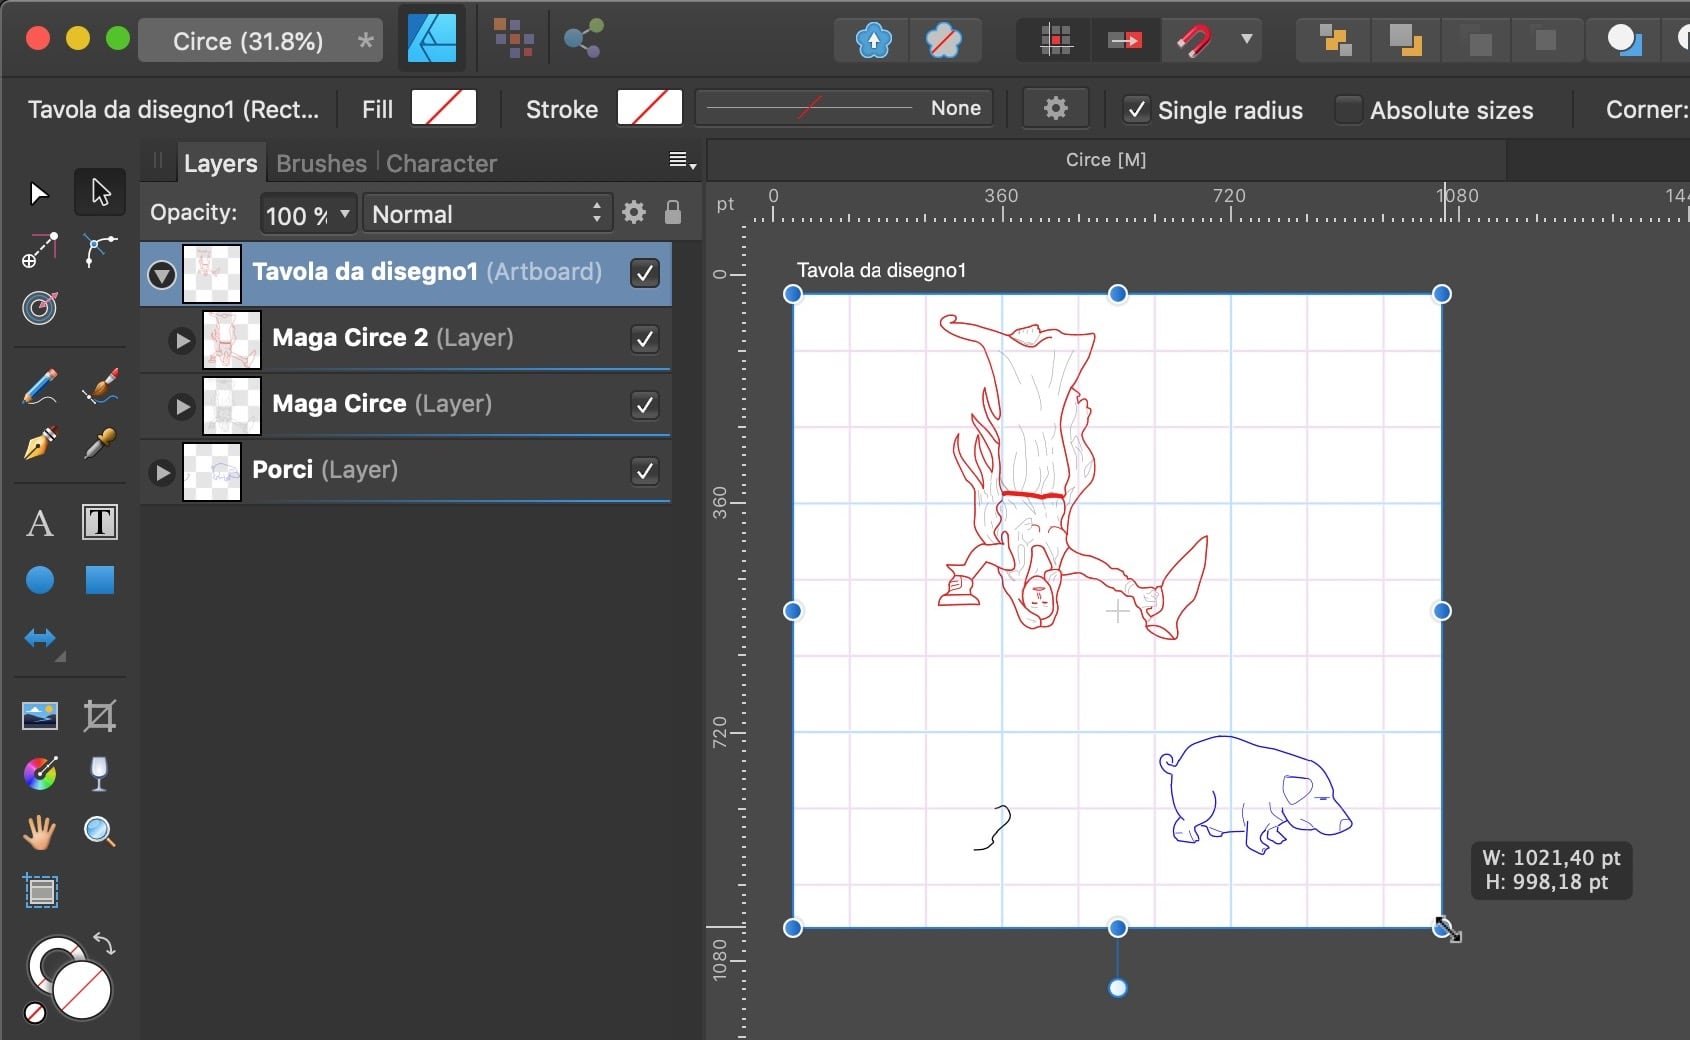Switch to Pixel Persona

(x=513, y=40)
